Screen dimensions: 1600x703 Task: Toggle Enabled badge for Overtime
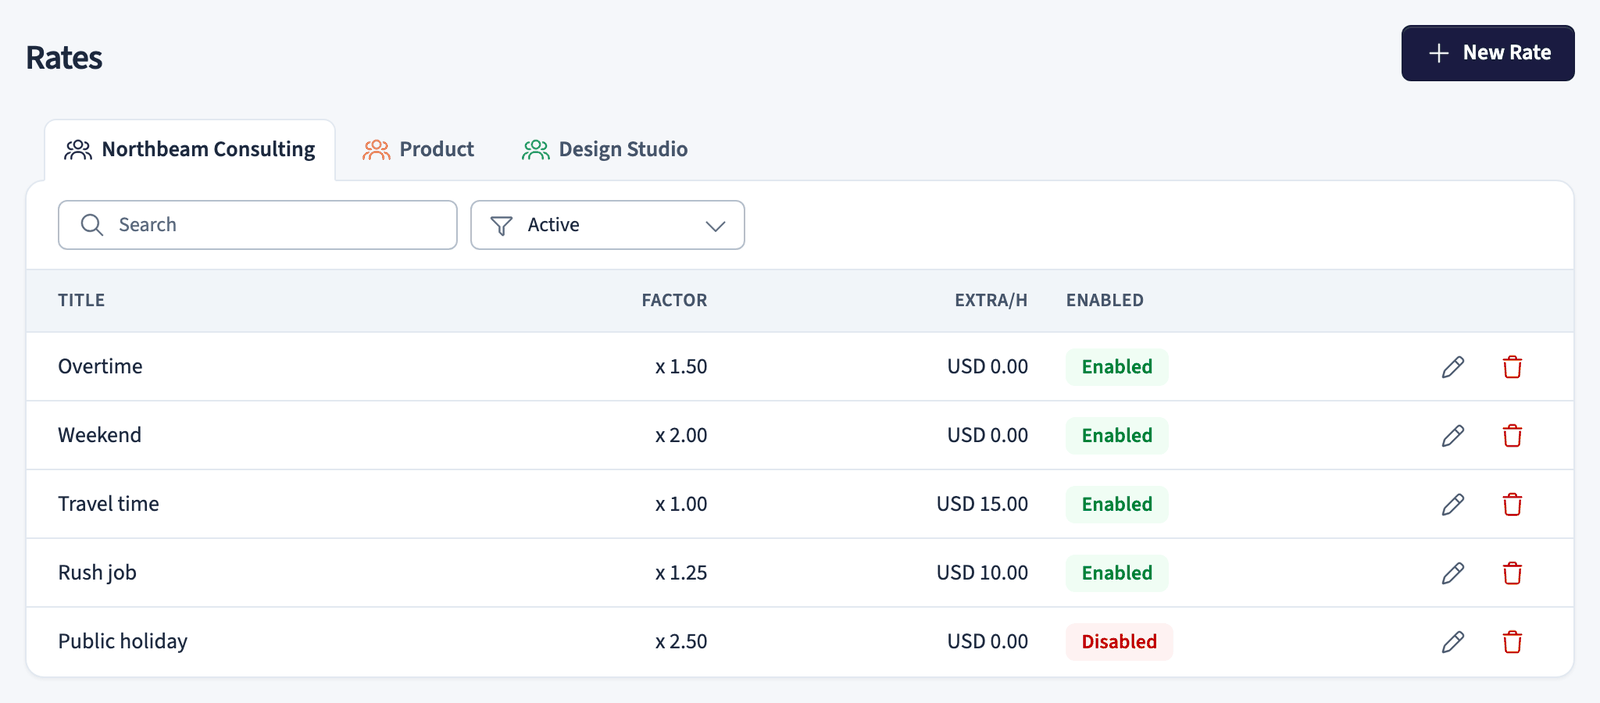1117,367
